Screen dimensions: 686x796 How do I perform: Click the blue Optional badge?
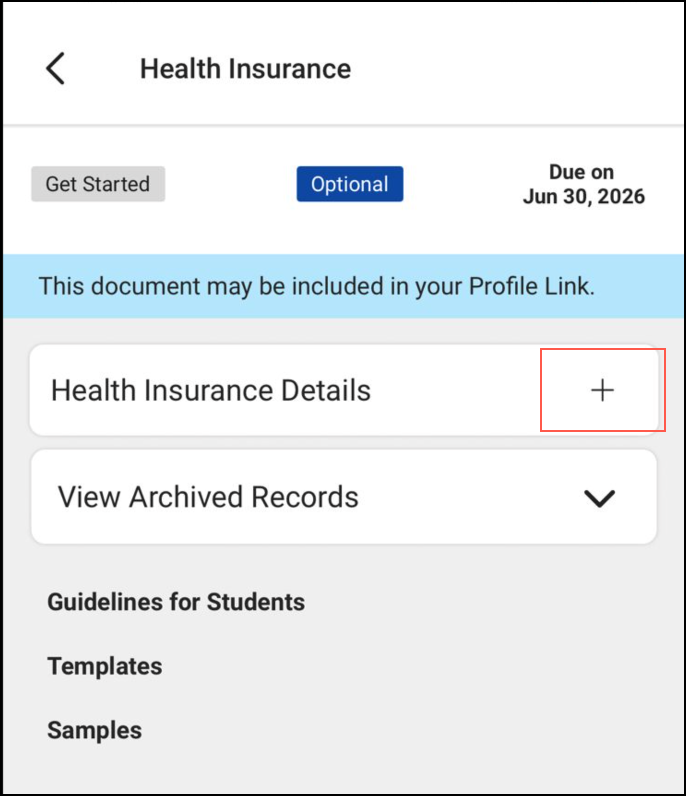coord(349,184)
